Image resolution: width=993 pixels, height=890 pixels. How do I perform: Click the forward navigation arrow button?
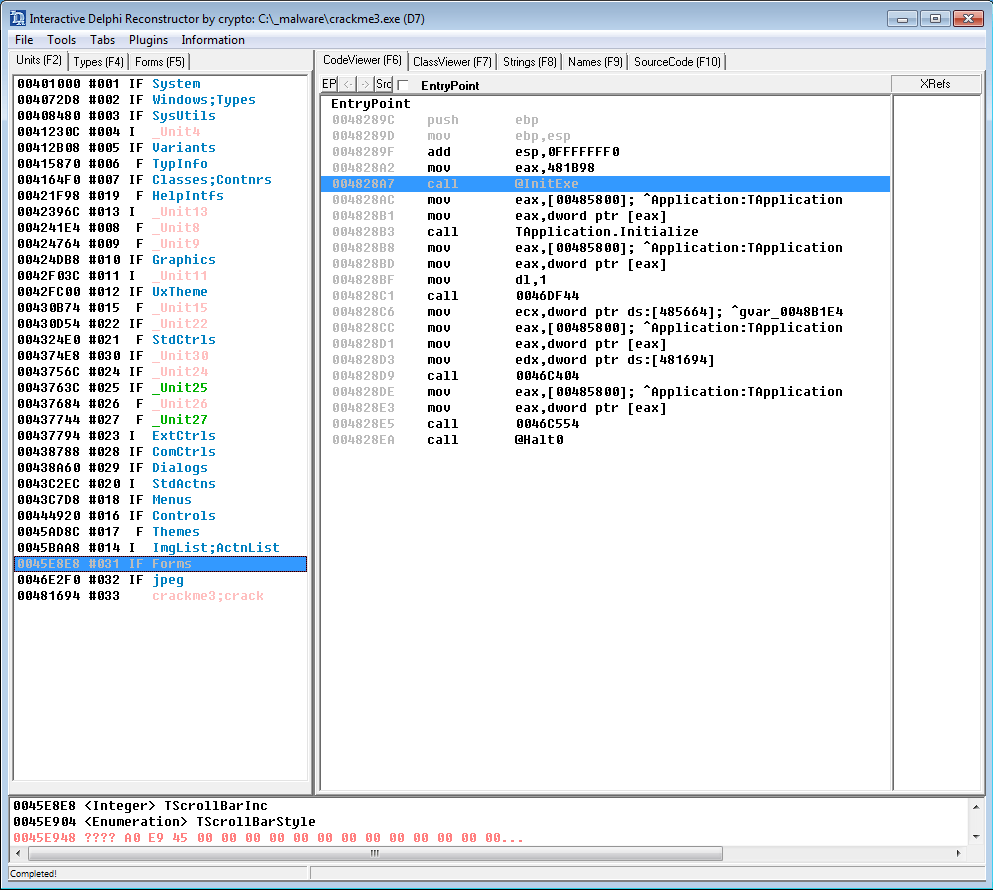[x=365, y=85]
